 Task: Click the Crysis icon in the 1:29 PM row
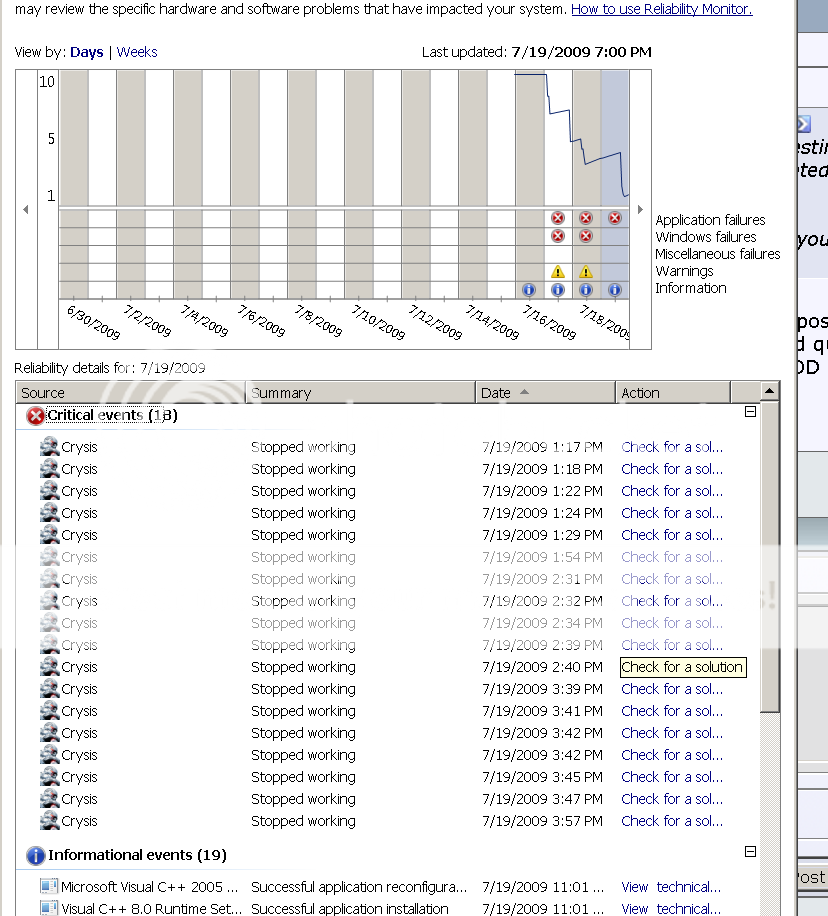pyautogui.click(x=50, y=535)
